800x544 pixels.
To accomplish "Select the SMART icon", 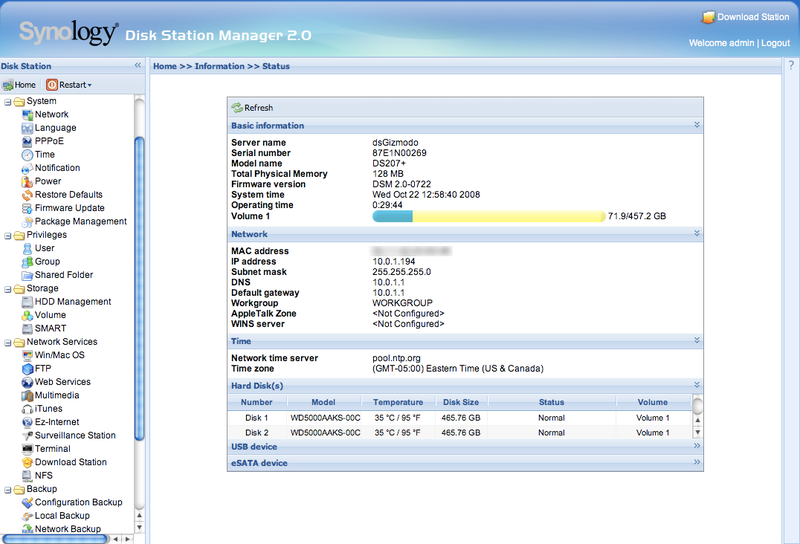I will [27, 329].
